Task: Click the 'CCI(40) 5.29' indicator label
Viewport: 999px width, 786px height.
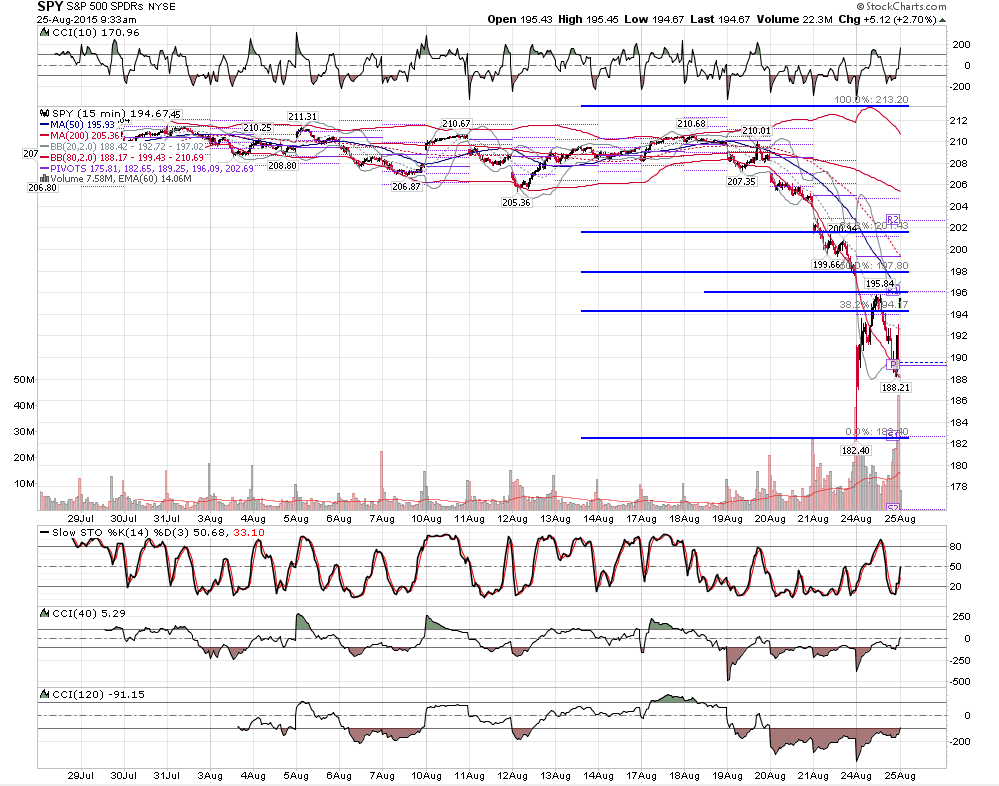Action: (x=89, y=613)
